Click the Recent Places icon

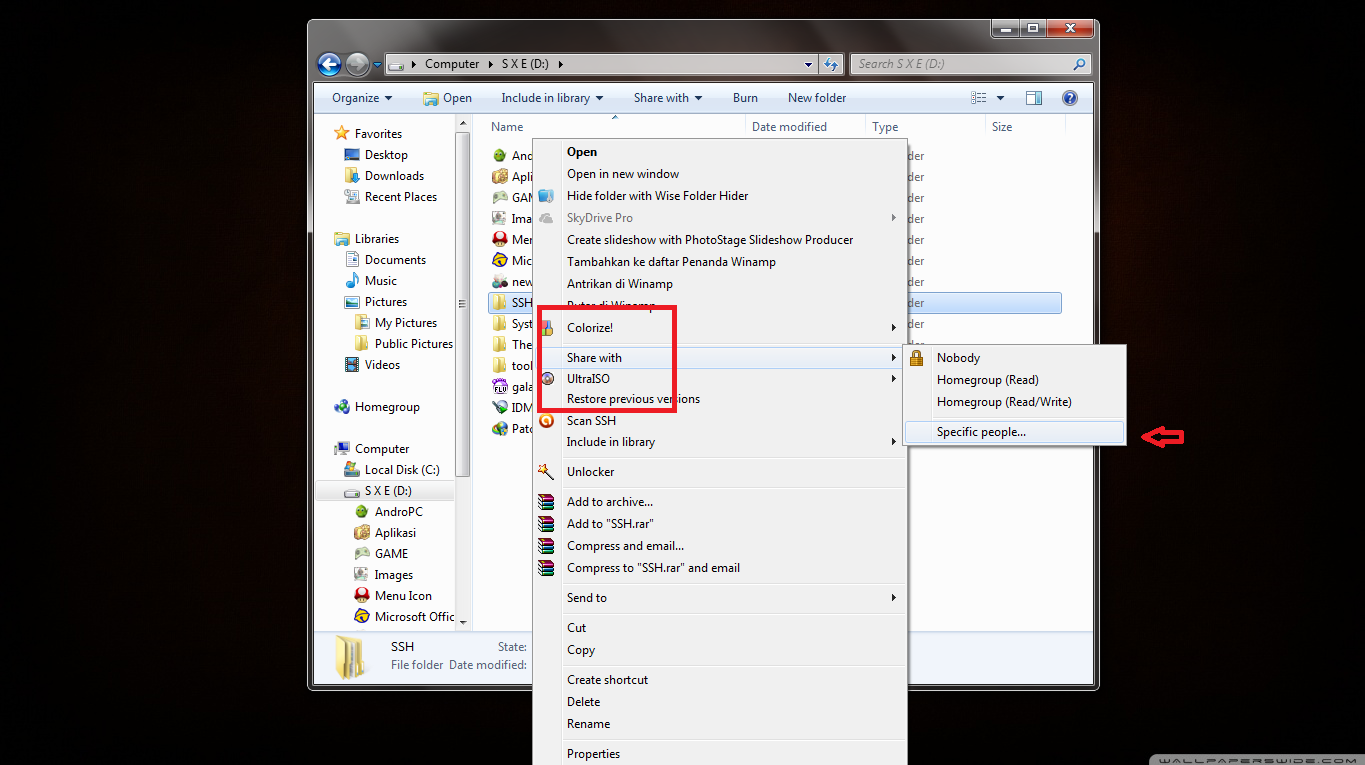point(352,197)
